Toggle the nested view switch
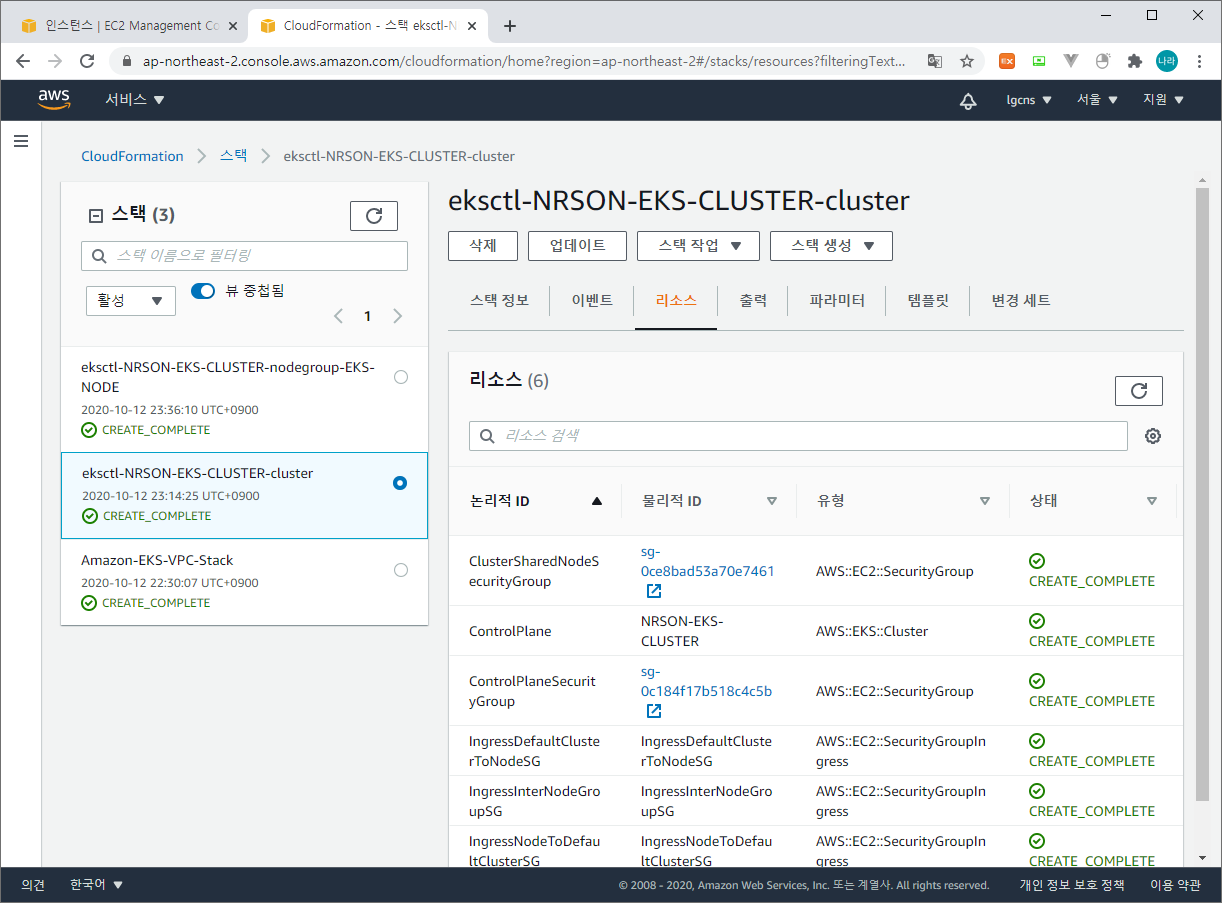Viewport: 1222px width, 903px height. click(203, 291)
